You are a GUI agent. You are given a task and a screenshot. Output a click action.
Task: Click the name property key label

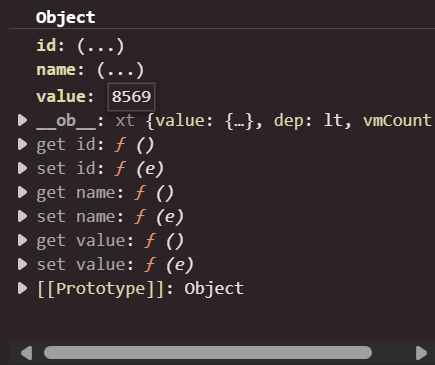pyautogui.click(x=56, y=70)
